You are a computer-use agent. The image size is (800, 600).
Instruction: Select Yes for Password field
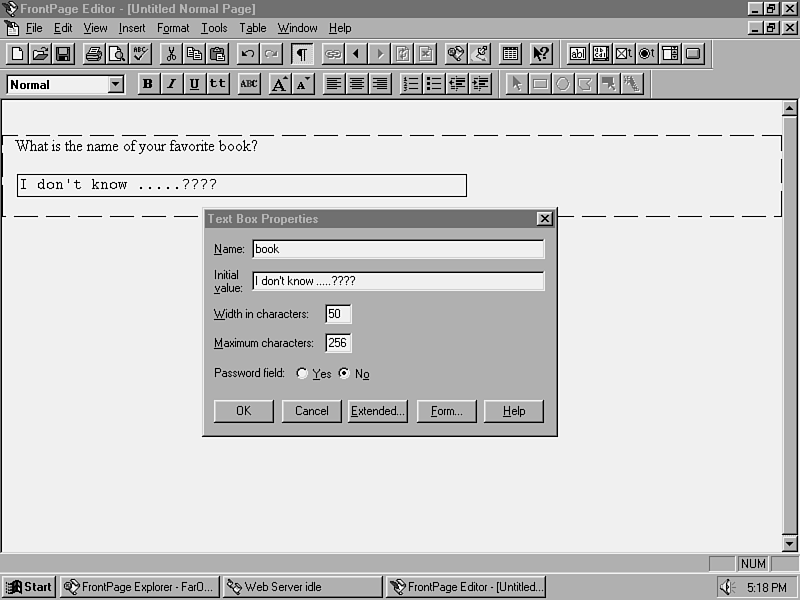(x=303, y=374)
